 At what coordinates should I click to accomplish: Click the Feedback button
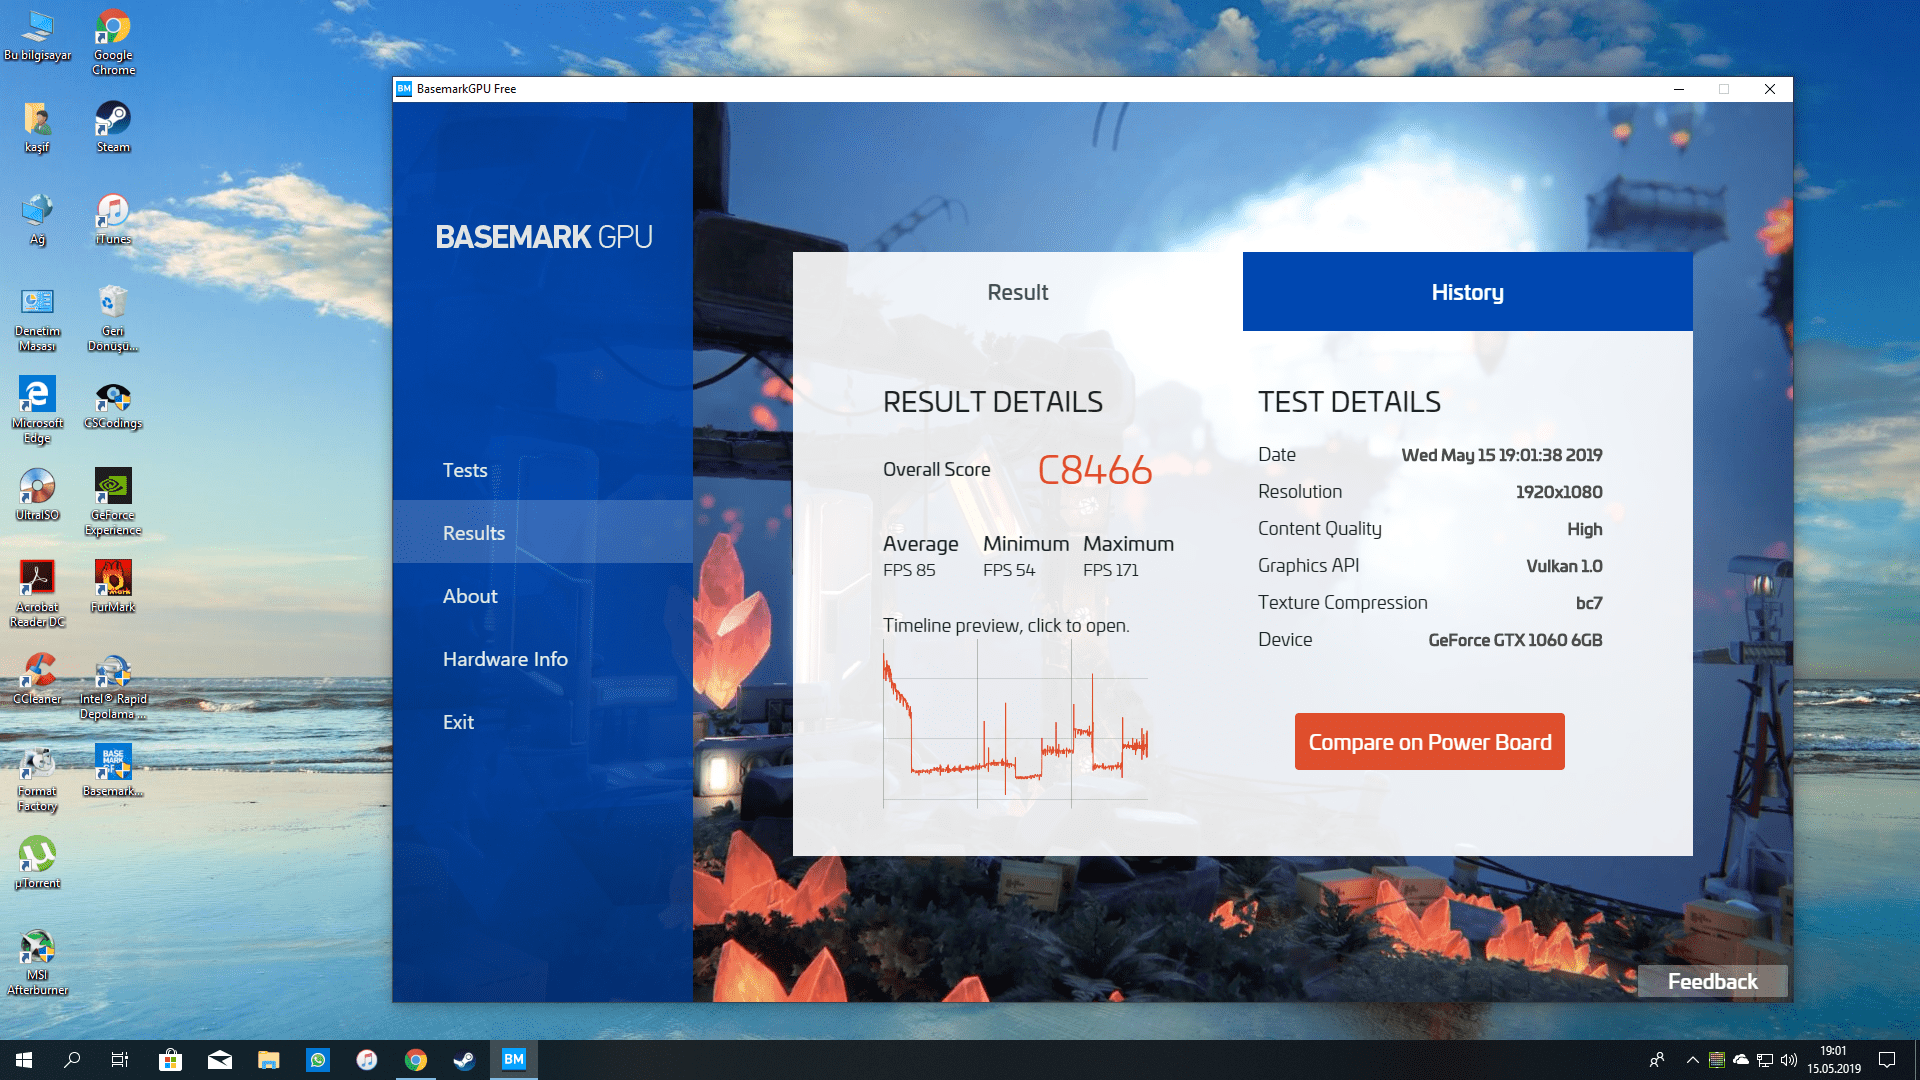1712,981
